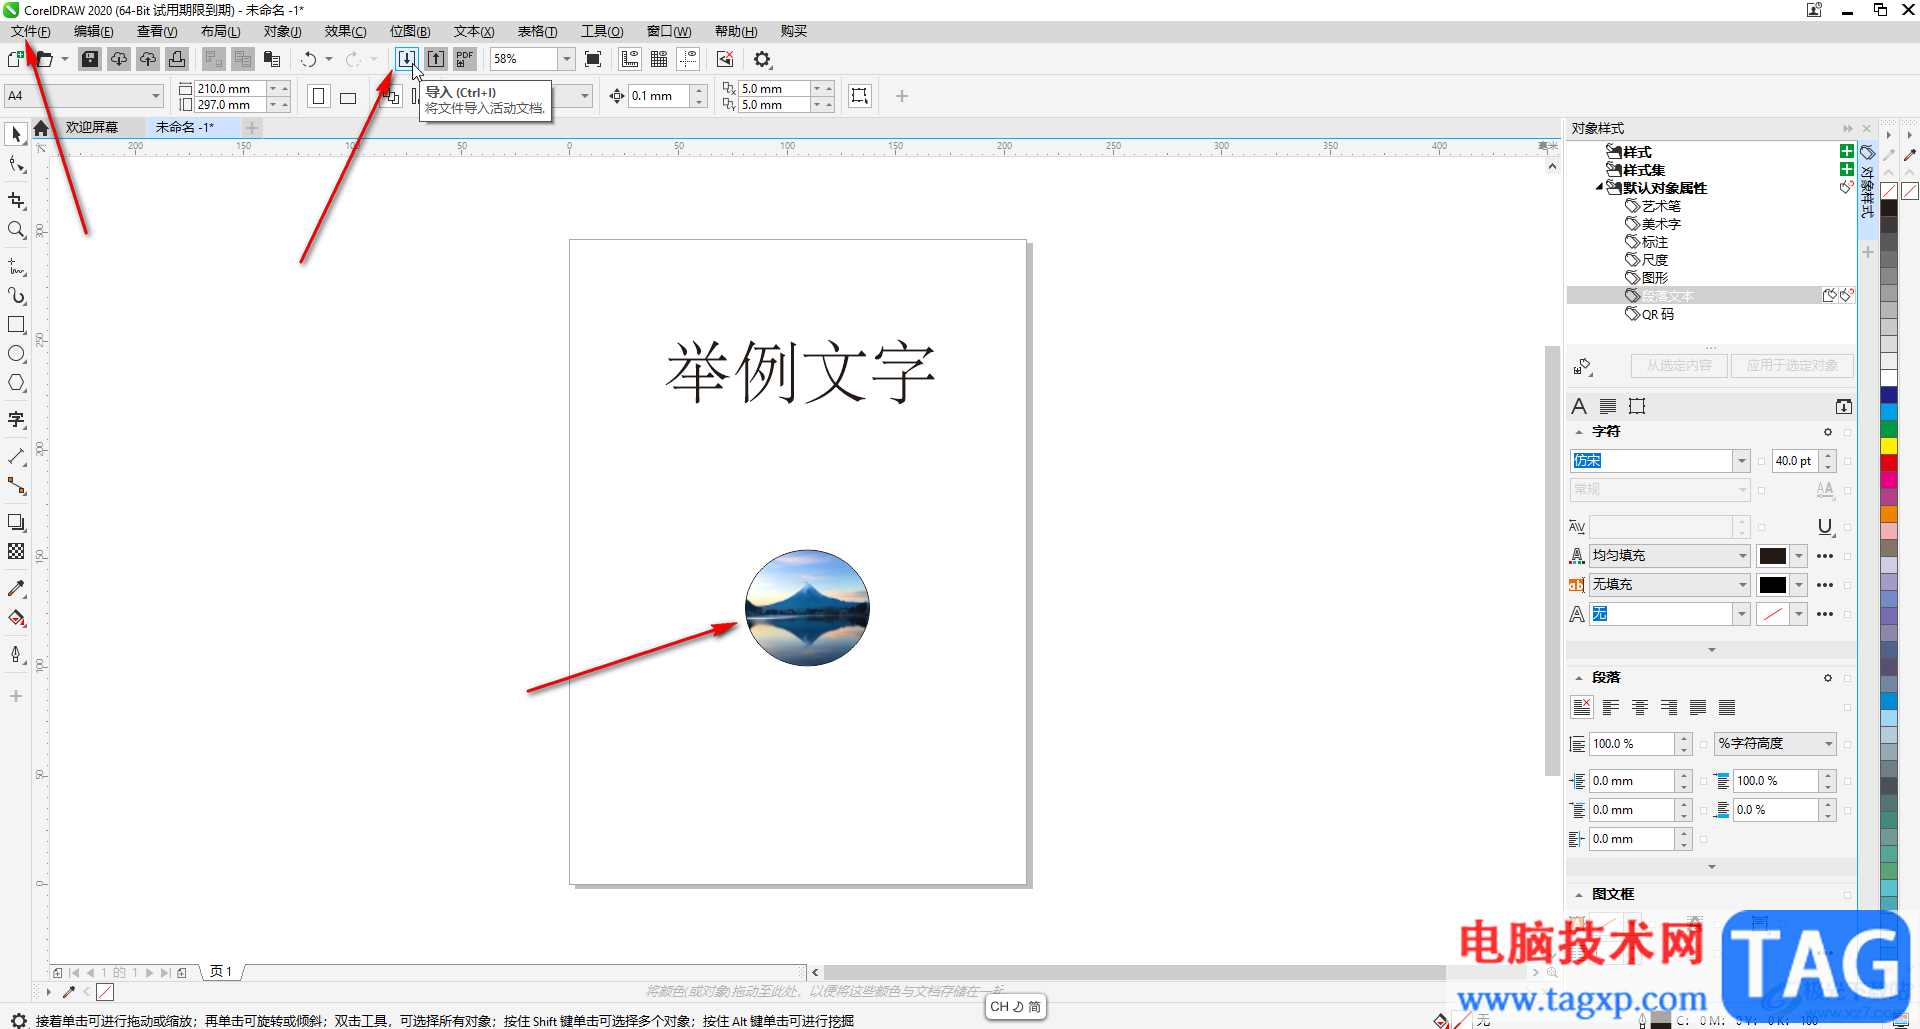Open the text fill color picker
The image size is (1920, 1029).
click(1782, 556)
